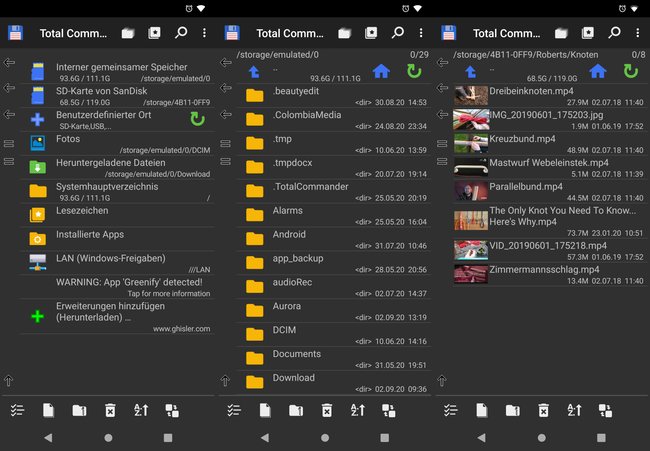
Task: Open Heruntergeladene Dateien
Action: point(117,167)
